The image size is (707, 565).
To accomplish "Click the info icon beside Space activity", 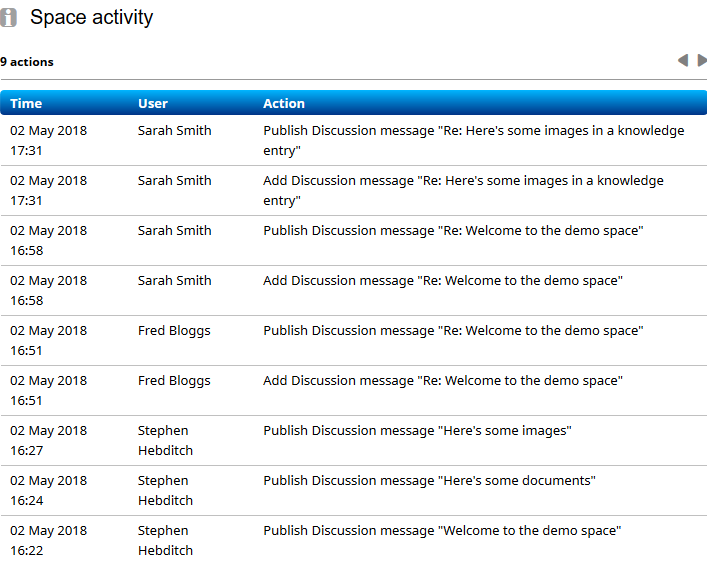I will [8, 18].
